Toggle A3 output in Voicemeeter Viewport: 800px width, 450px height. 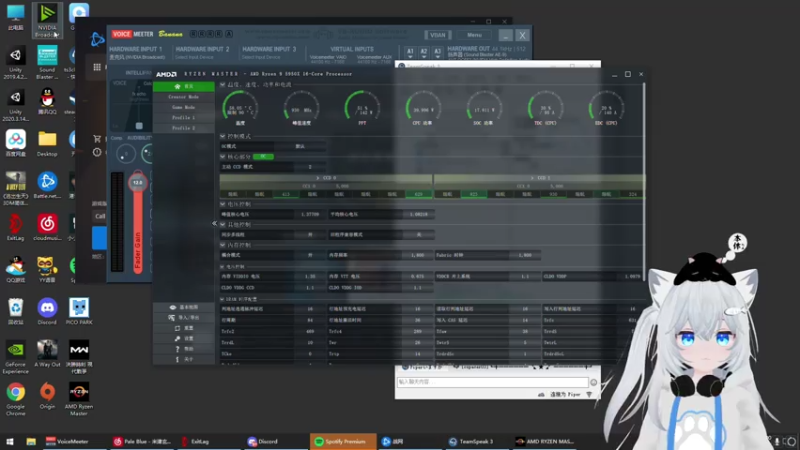[437, 52]
